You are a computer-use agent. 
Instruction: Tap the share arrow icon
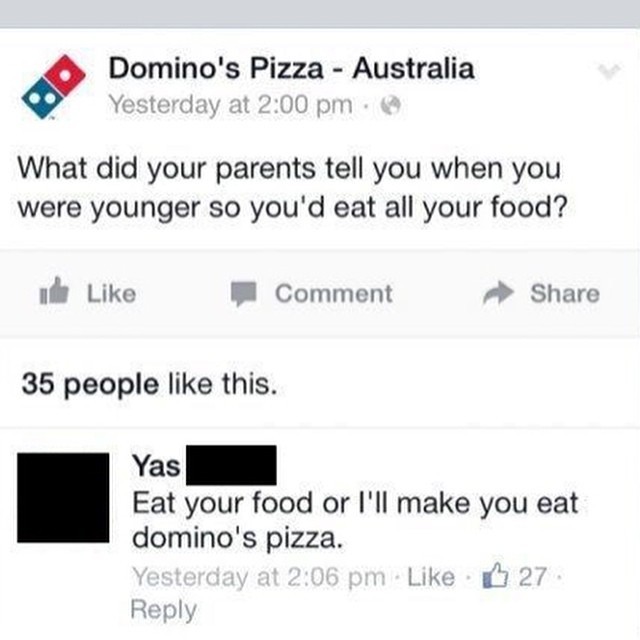[x=498, y=293]
